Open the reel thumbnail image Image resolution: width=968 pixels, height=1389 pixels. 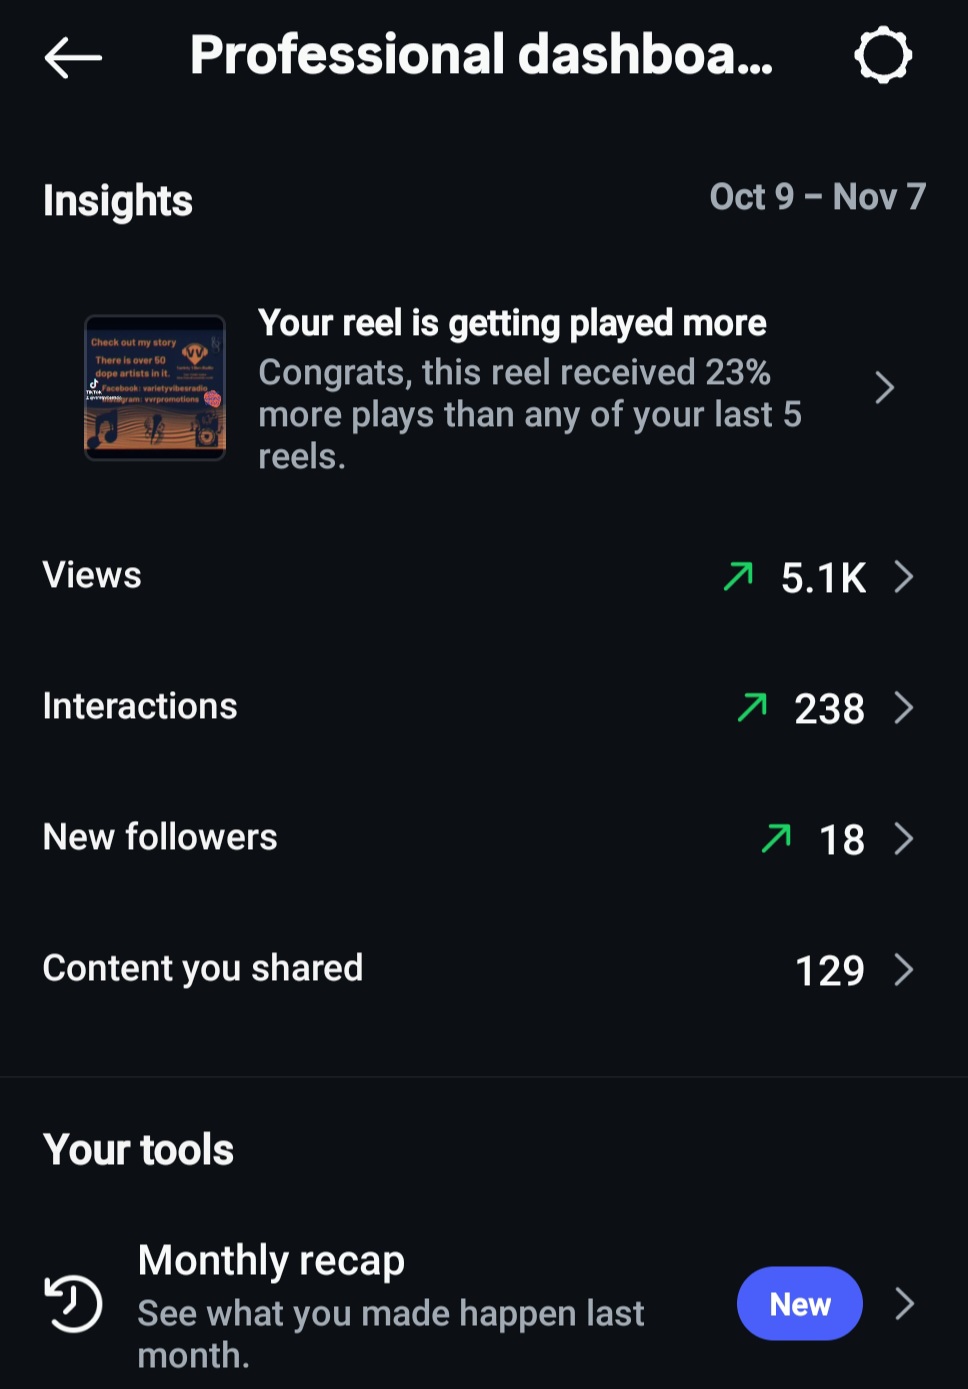click(155, 388)
